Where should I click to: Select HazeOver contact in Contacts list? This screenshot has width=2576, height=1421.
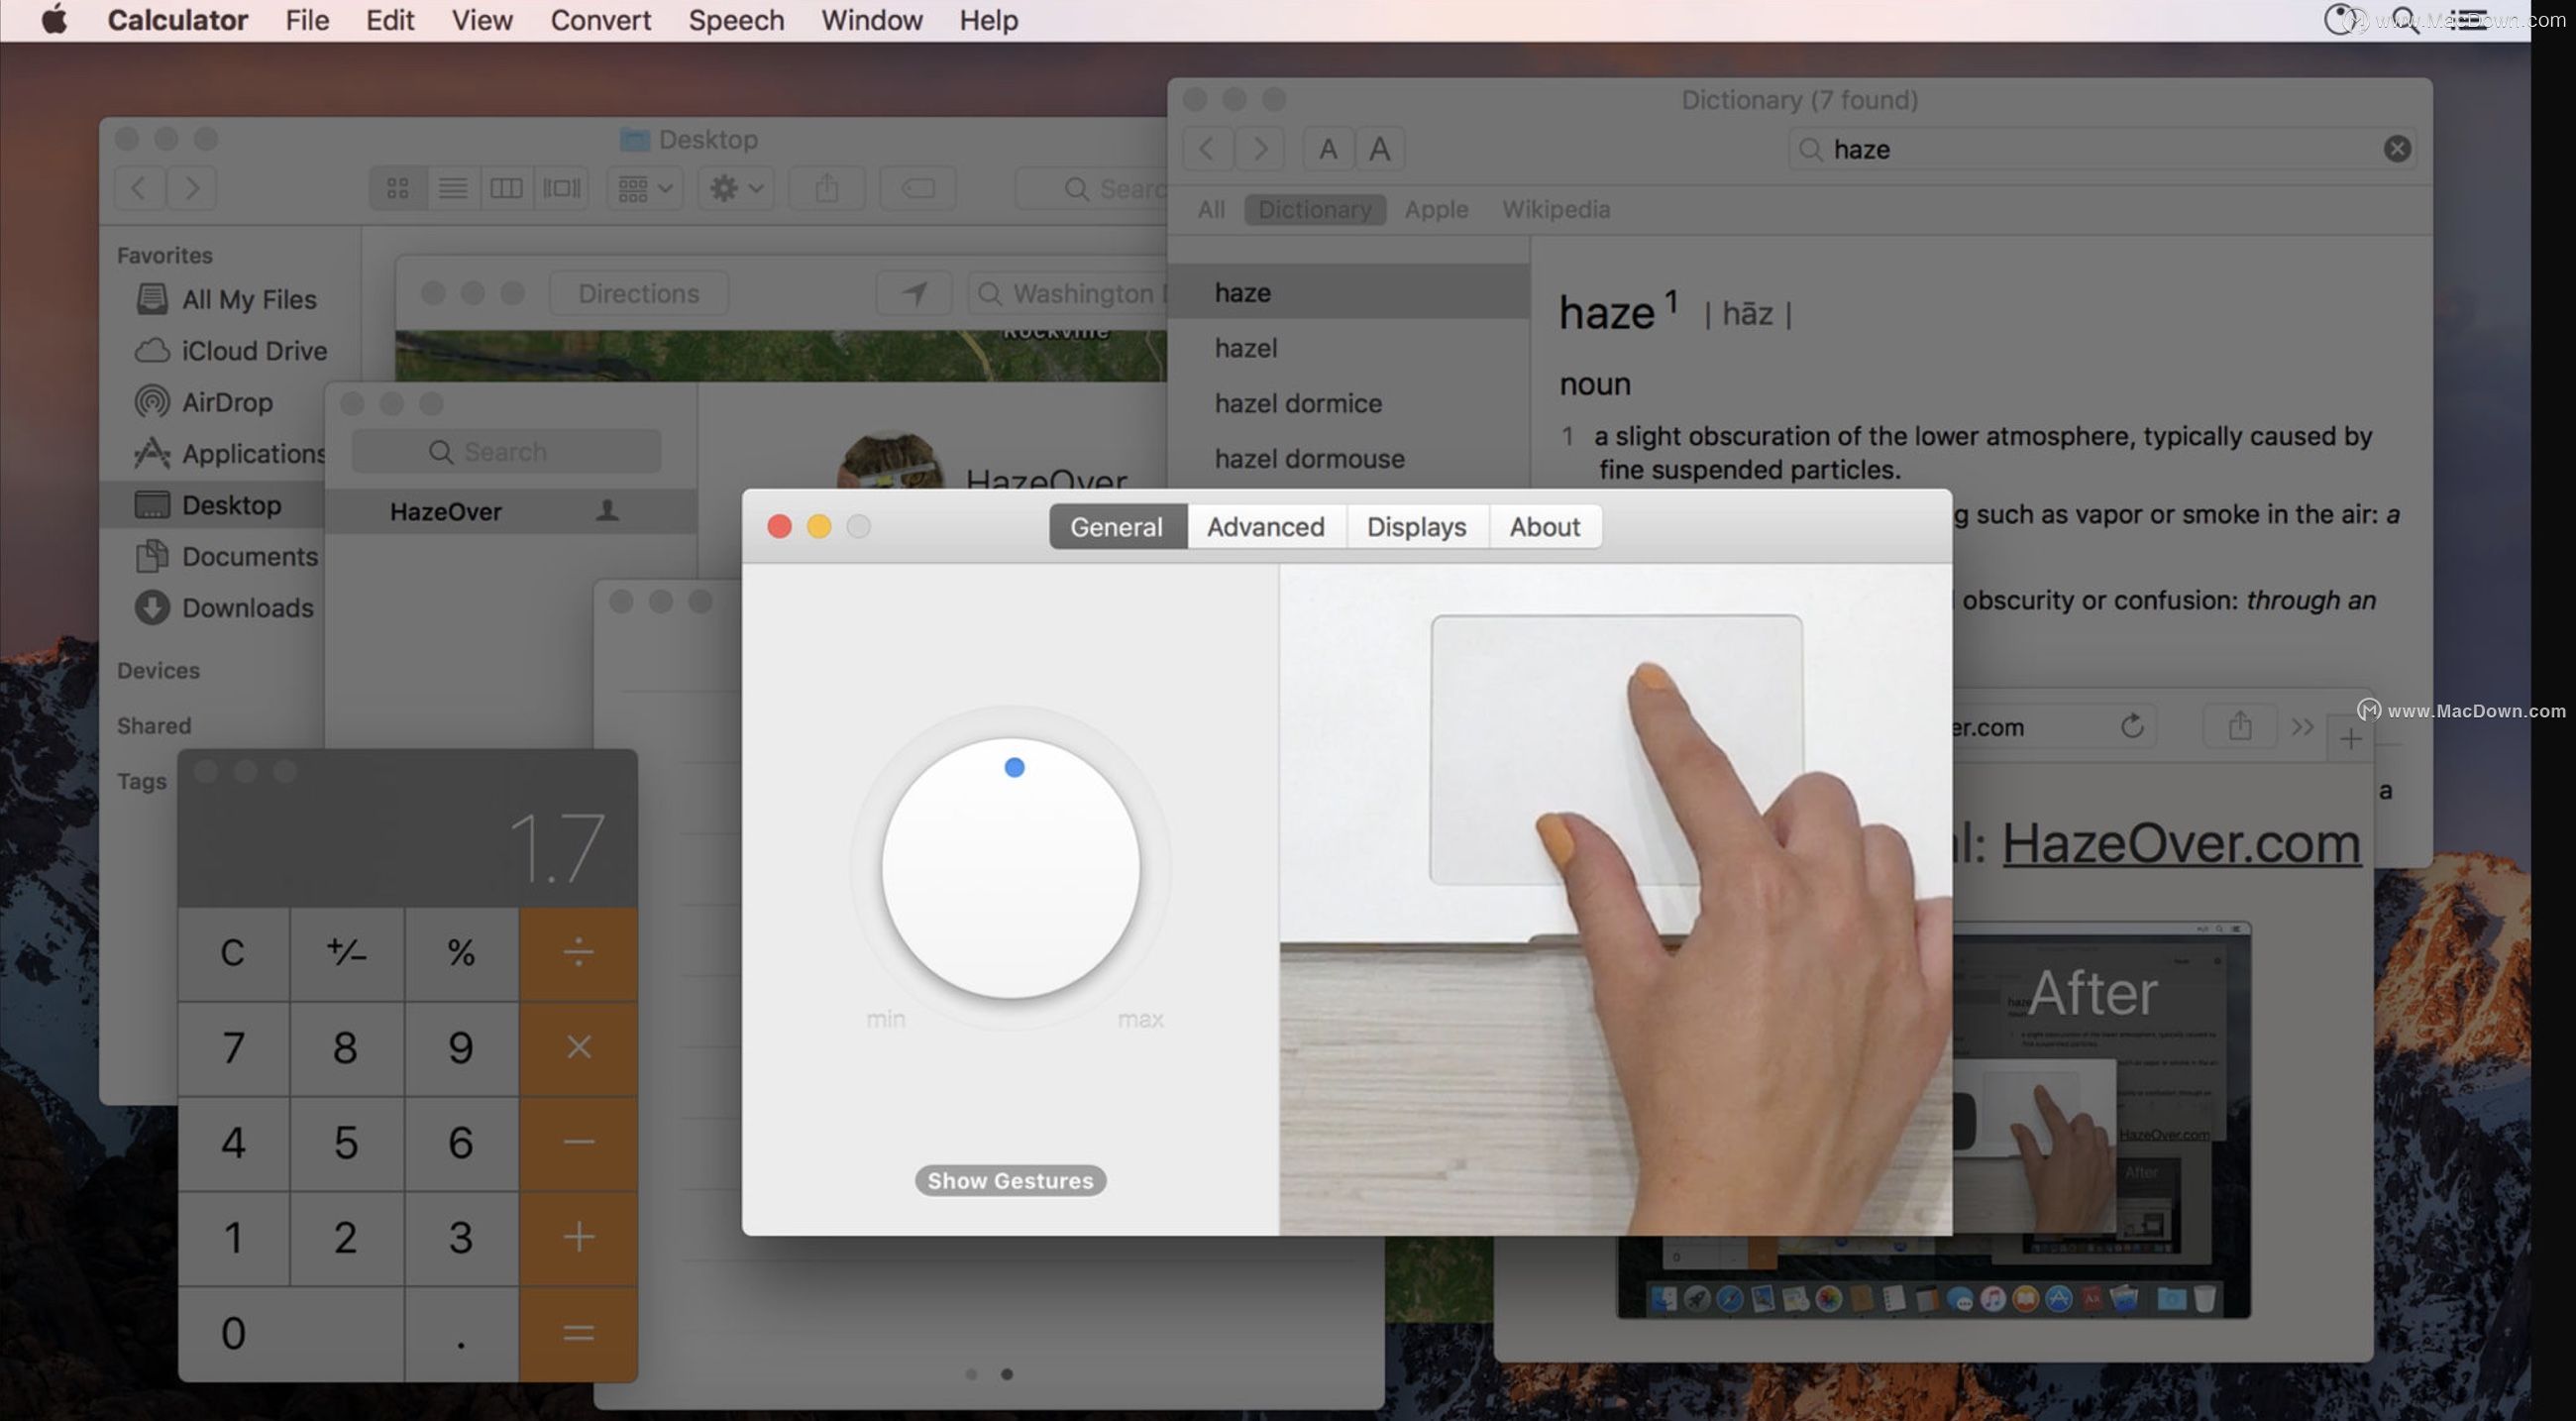click(x=510, y=511)
